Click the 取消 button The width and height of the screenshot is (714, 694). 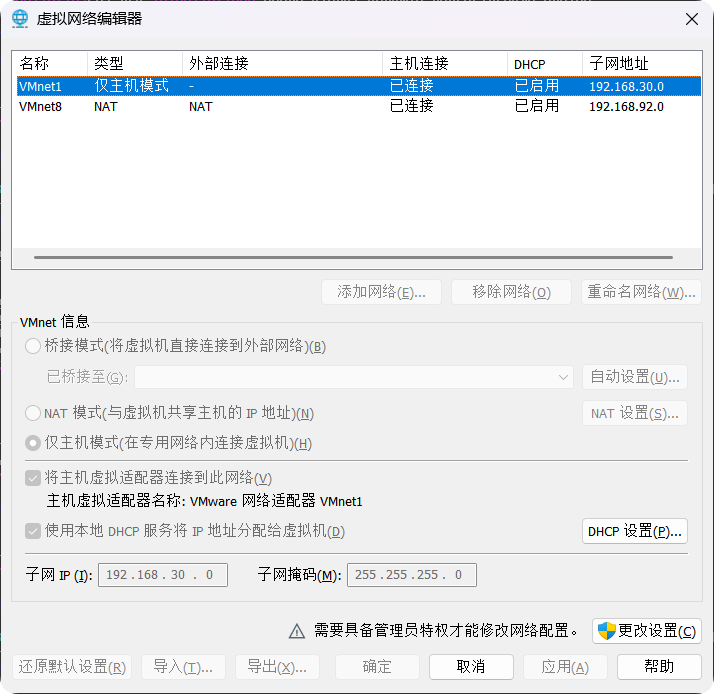coord(471,667)
